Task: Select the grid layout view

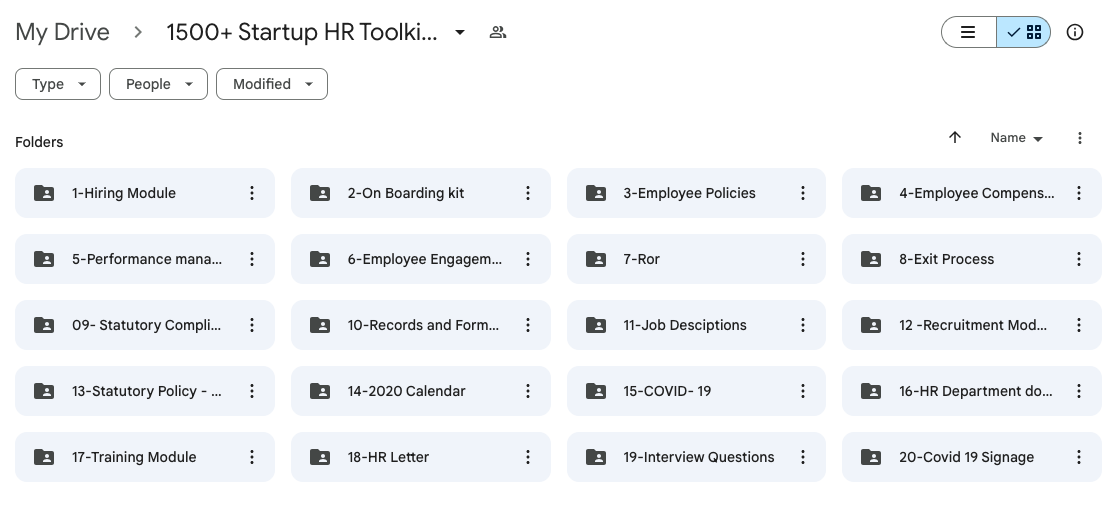Action: coord(1024,32)
